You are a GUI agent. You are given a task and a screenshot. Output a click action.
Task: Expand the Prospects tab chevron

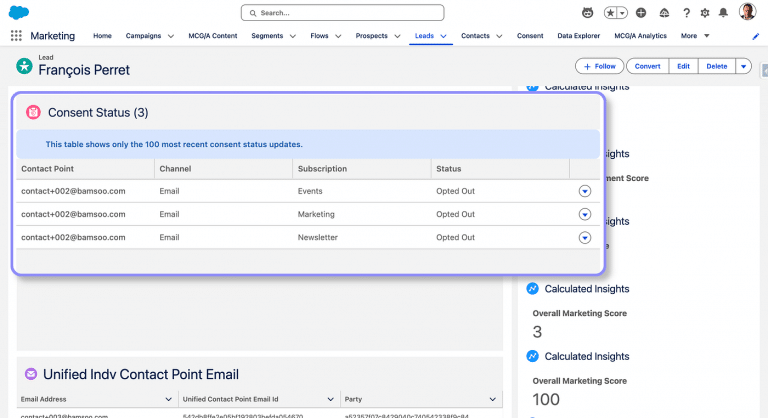[397, 36]
